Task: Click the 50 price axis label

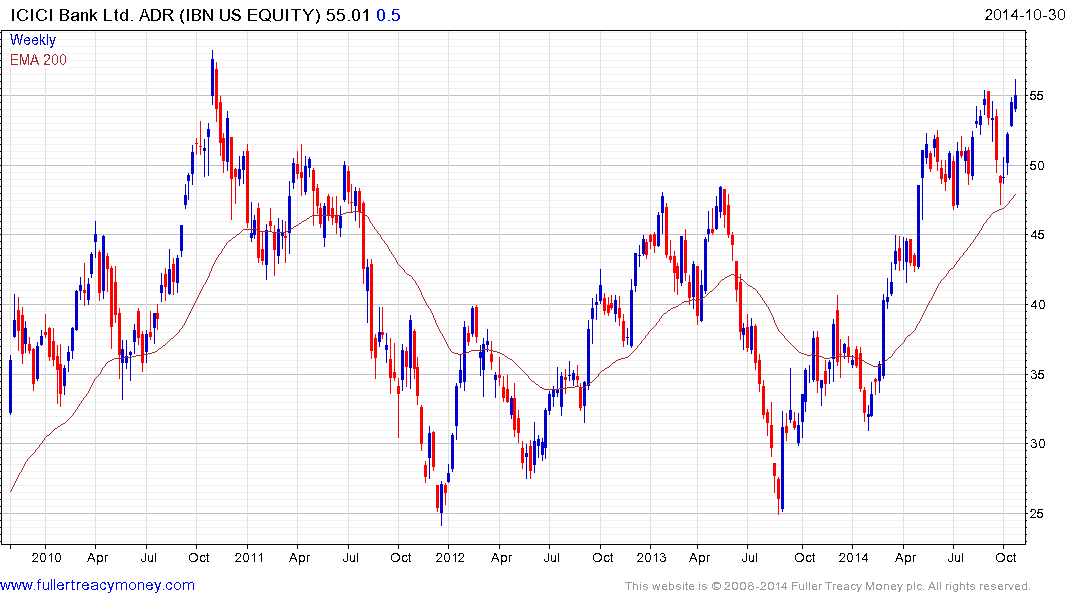Action: point(1037,165)
